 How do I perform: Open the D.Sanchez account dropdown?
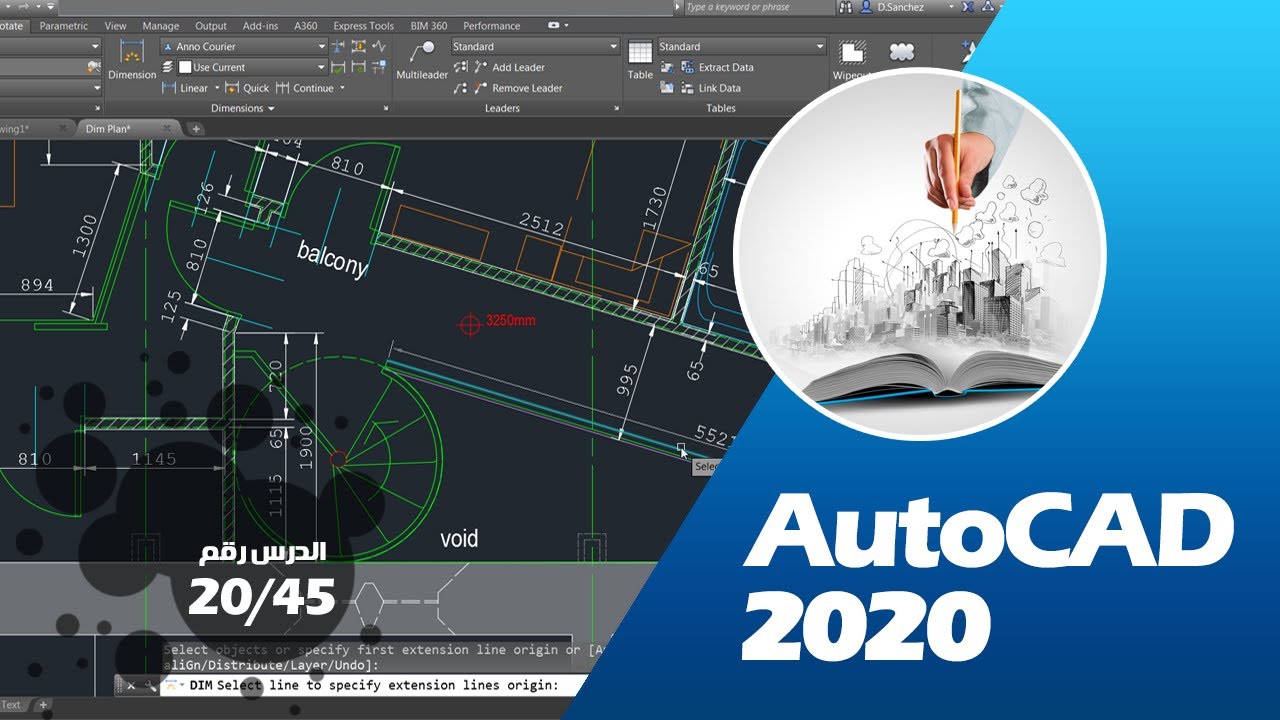(952, 7)
